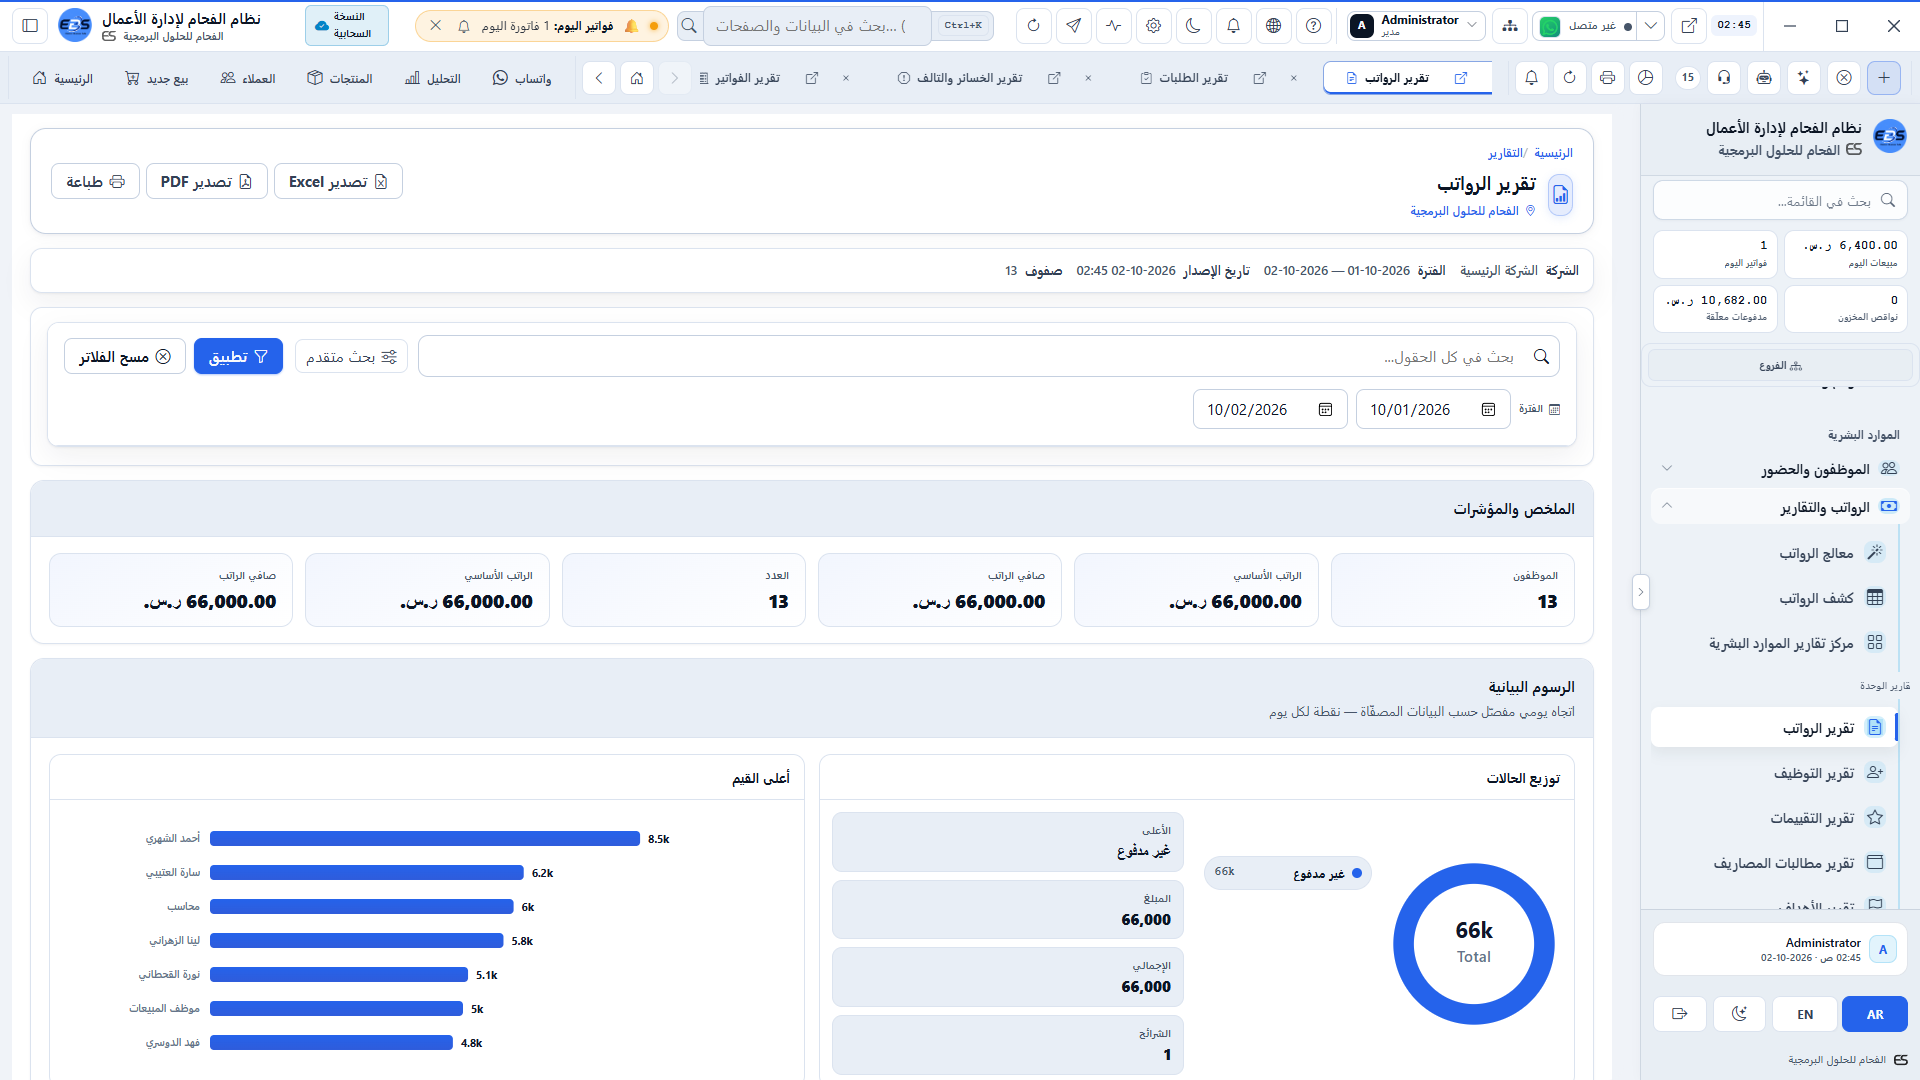Open the headset support icon
Image resolution: width=1920 pixels, height=1080 pixels.
1723,78
